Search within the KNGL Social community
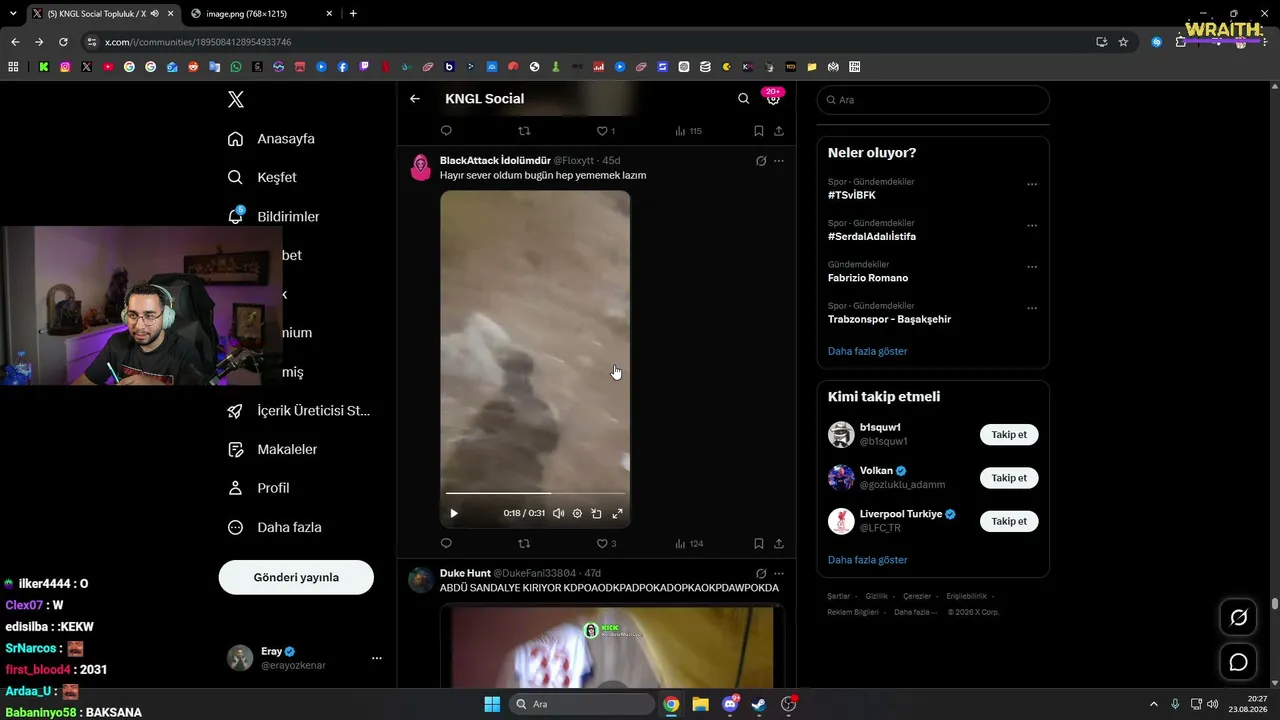1280x720 pixels. click(x=743, y=99)
